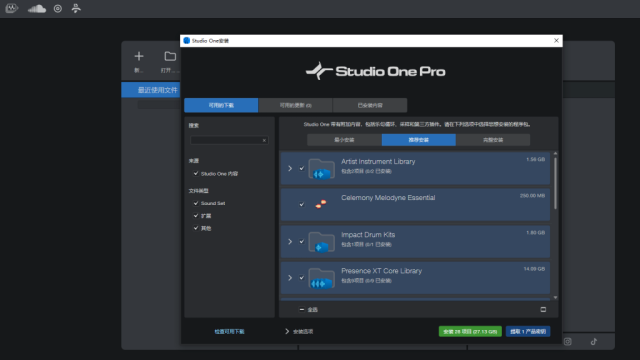Uncheck Celemony Melodyne Essential
The height and width of the screenshot is (360, 640).
point(302,204)
